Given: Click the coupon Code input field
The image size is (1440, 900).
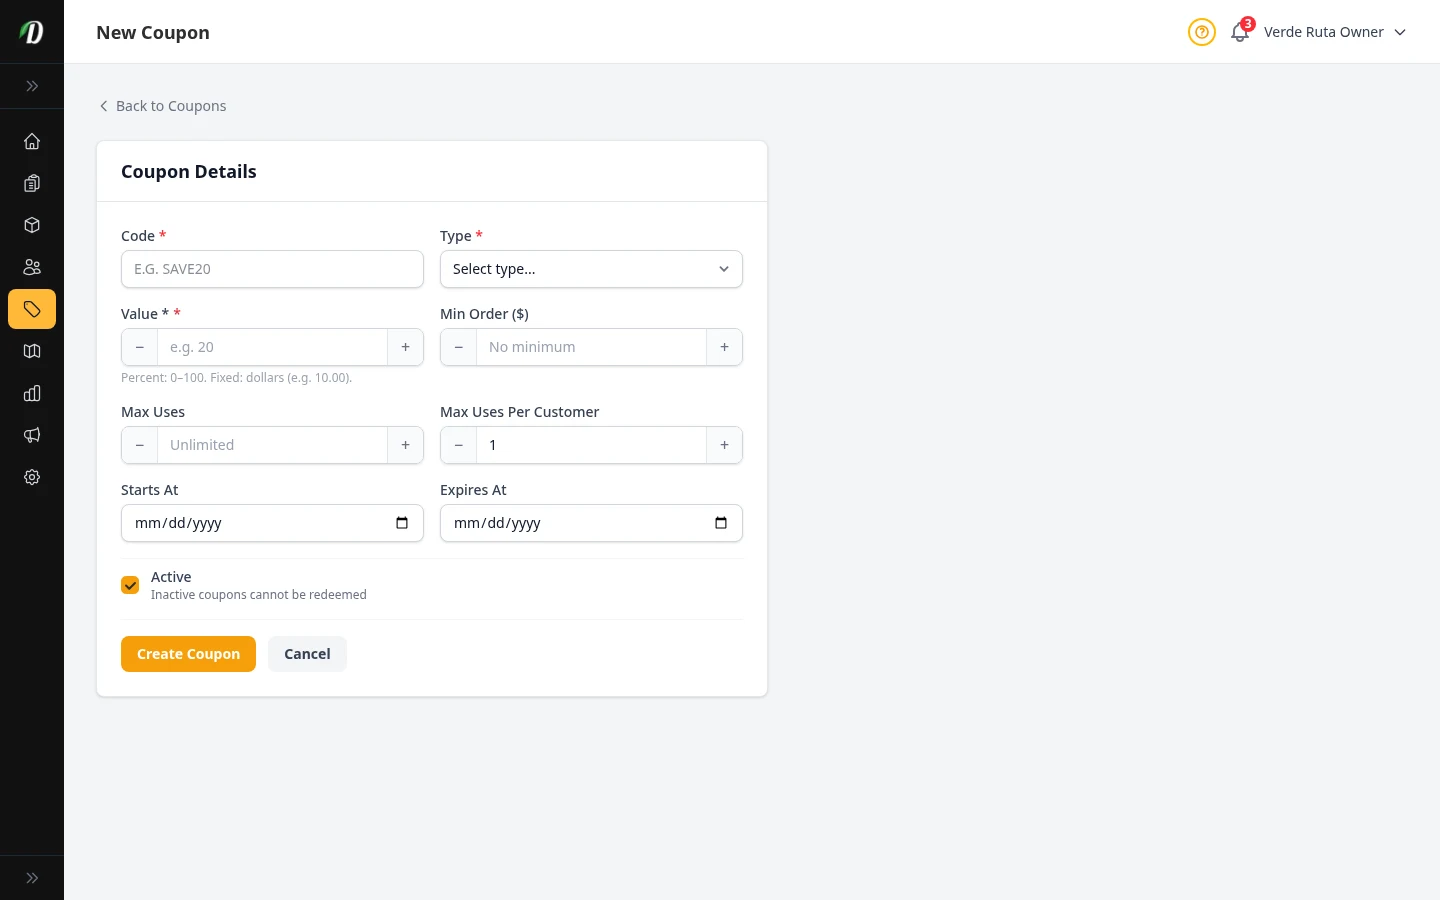Looking at the screenshot, I should coord(272,269).
